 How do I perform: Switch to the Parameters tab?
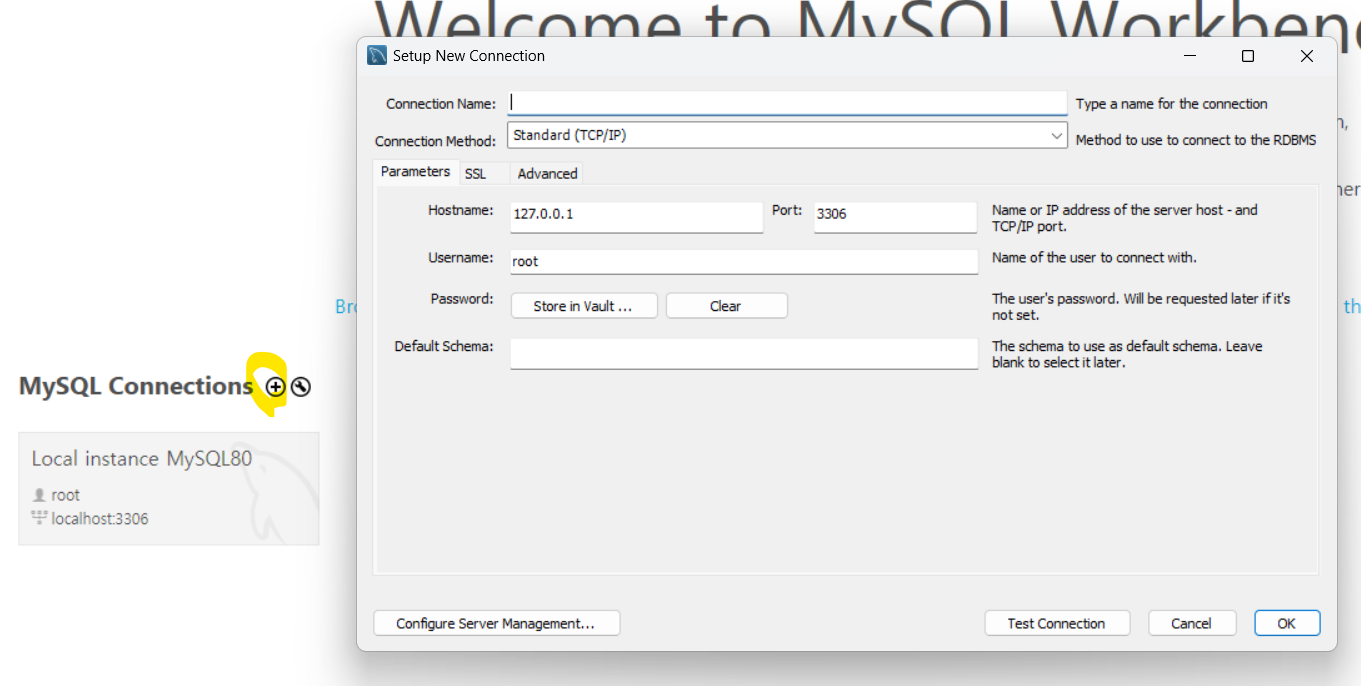[x=415, y=172]
